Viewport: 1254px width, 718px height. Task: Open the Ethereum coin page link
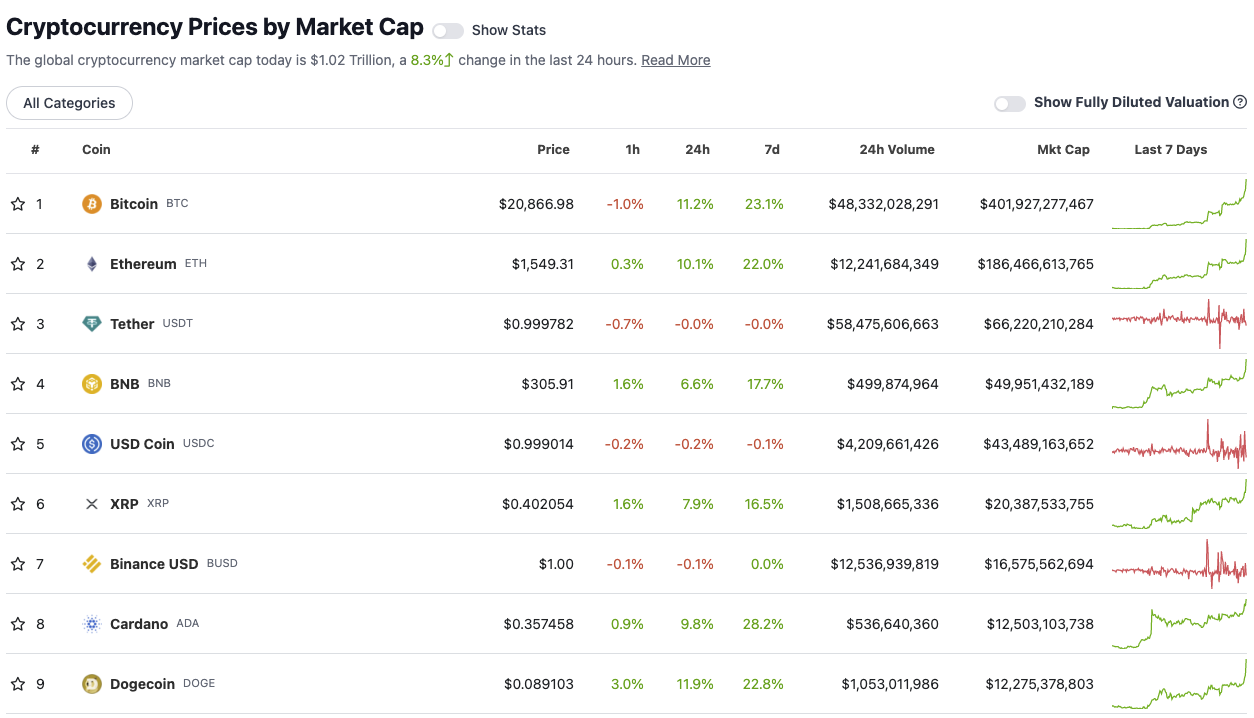pyautogui.click(x=143, y=264)
